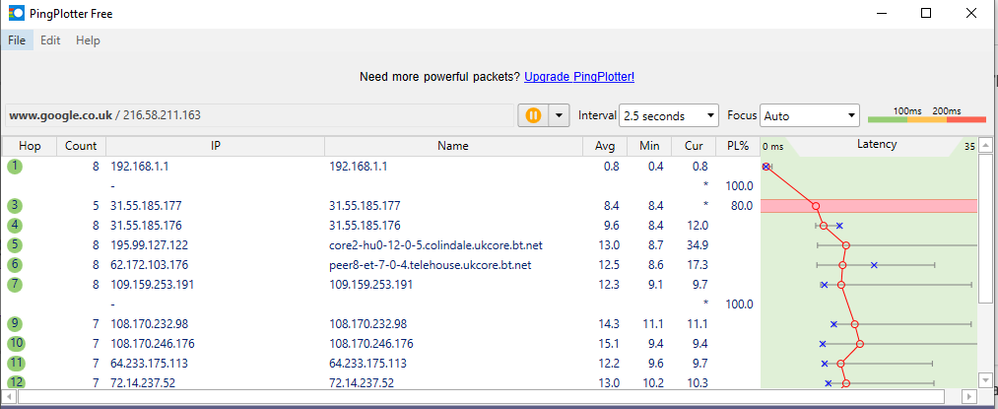Viewport: 998px width, 409px height.
Task: Click the hop 11 green circle icon
Action: (x=15, y=363)
